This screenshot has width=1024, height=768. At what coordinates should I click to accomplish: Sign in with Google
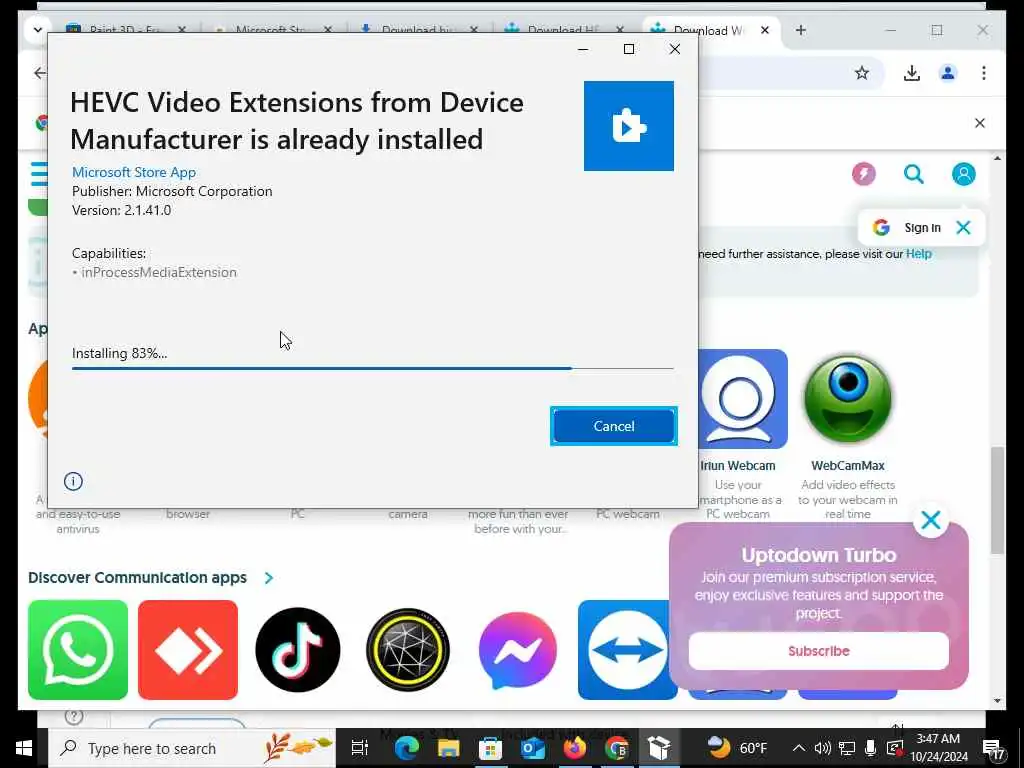tap(908, 227)
